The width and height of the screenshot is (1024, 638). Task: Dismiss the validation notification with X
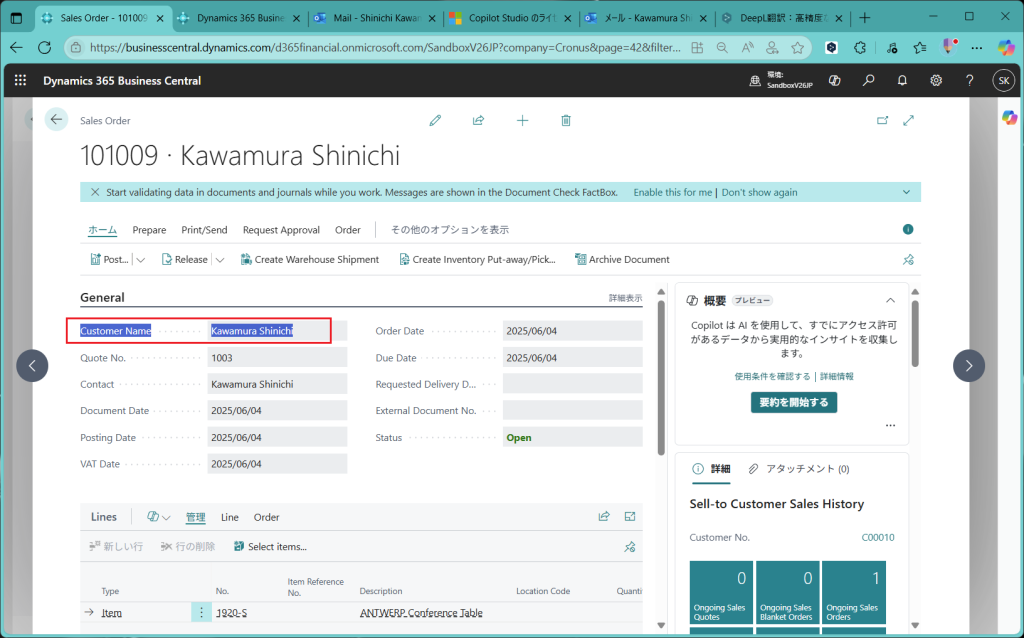[95, 192]
